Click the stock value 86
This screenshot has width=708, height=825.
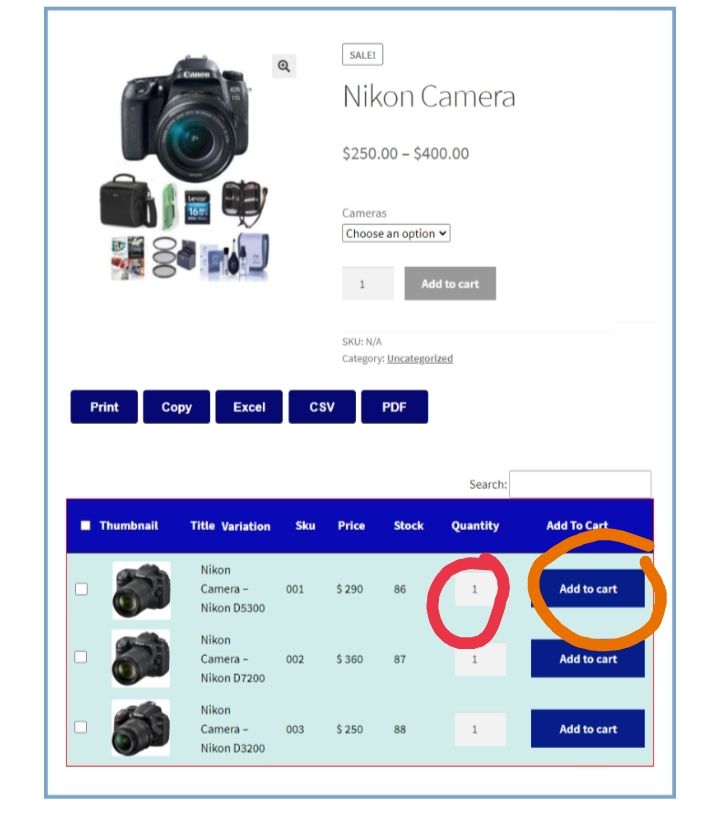(400, 589)
